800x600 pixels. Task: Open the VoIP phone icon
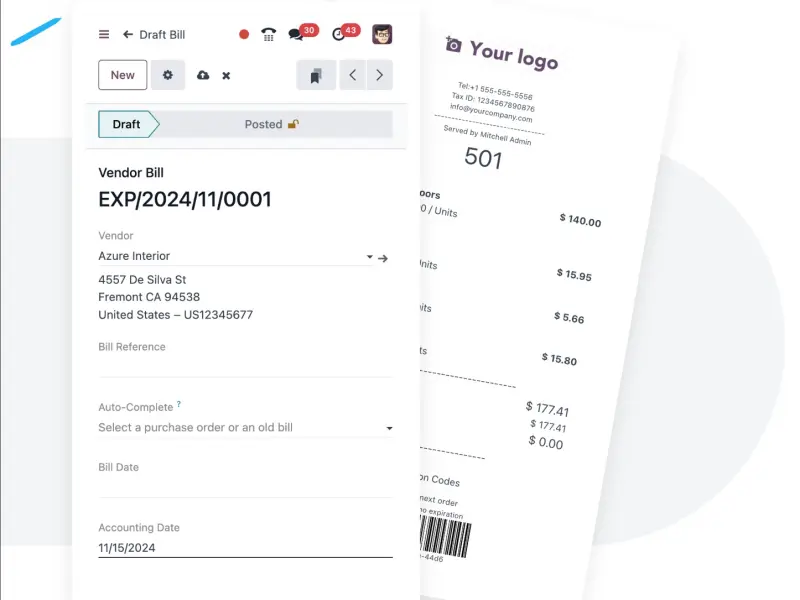pos(268,34)
